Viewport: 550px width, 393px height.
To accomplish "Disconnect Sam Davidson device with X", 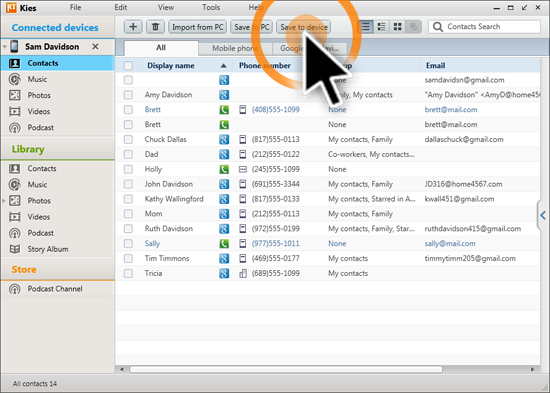I will click(95, 46).
